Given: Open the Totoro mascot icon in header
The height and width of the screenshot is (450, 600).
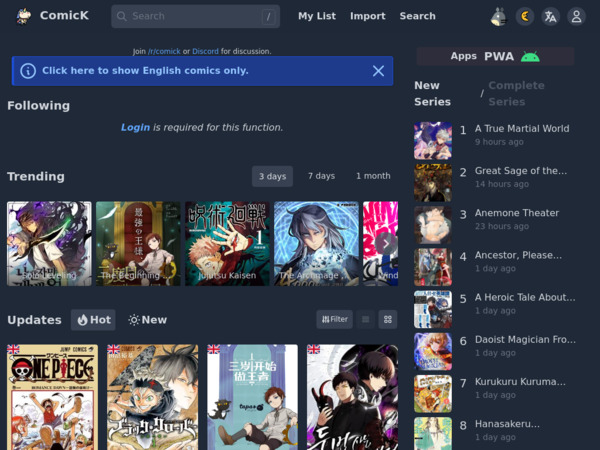Looking at the screenshot, I should [x=499, y=16].
